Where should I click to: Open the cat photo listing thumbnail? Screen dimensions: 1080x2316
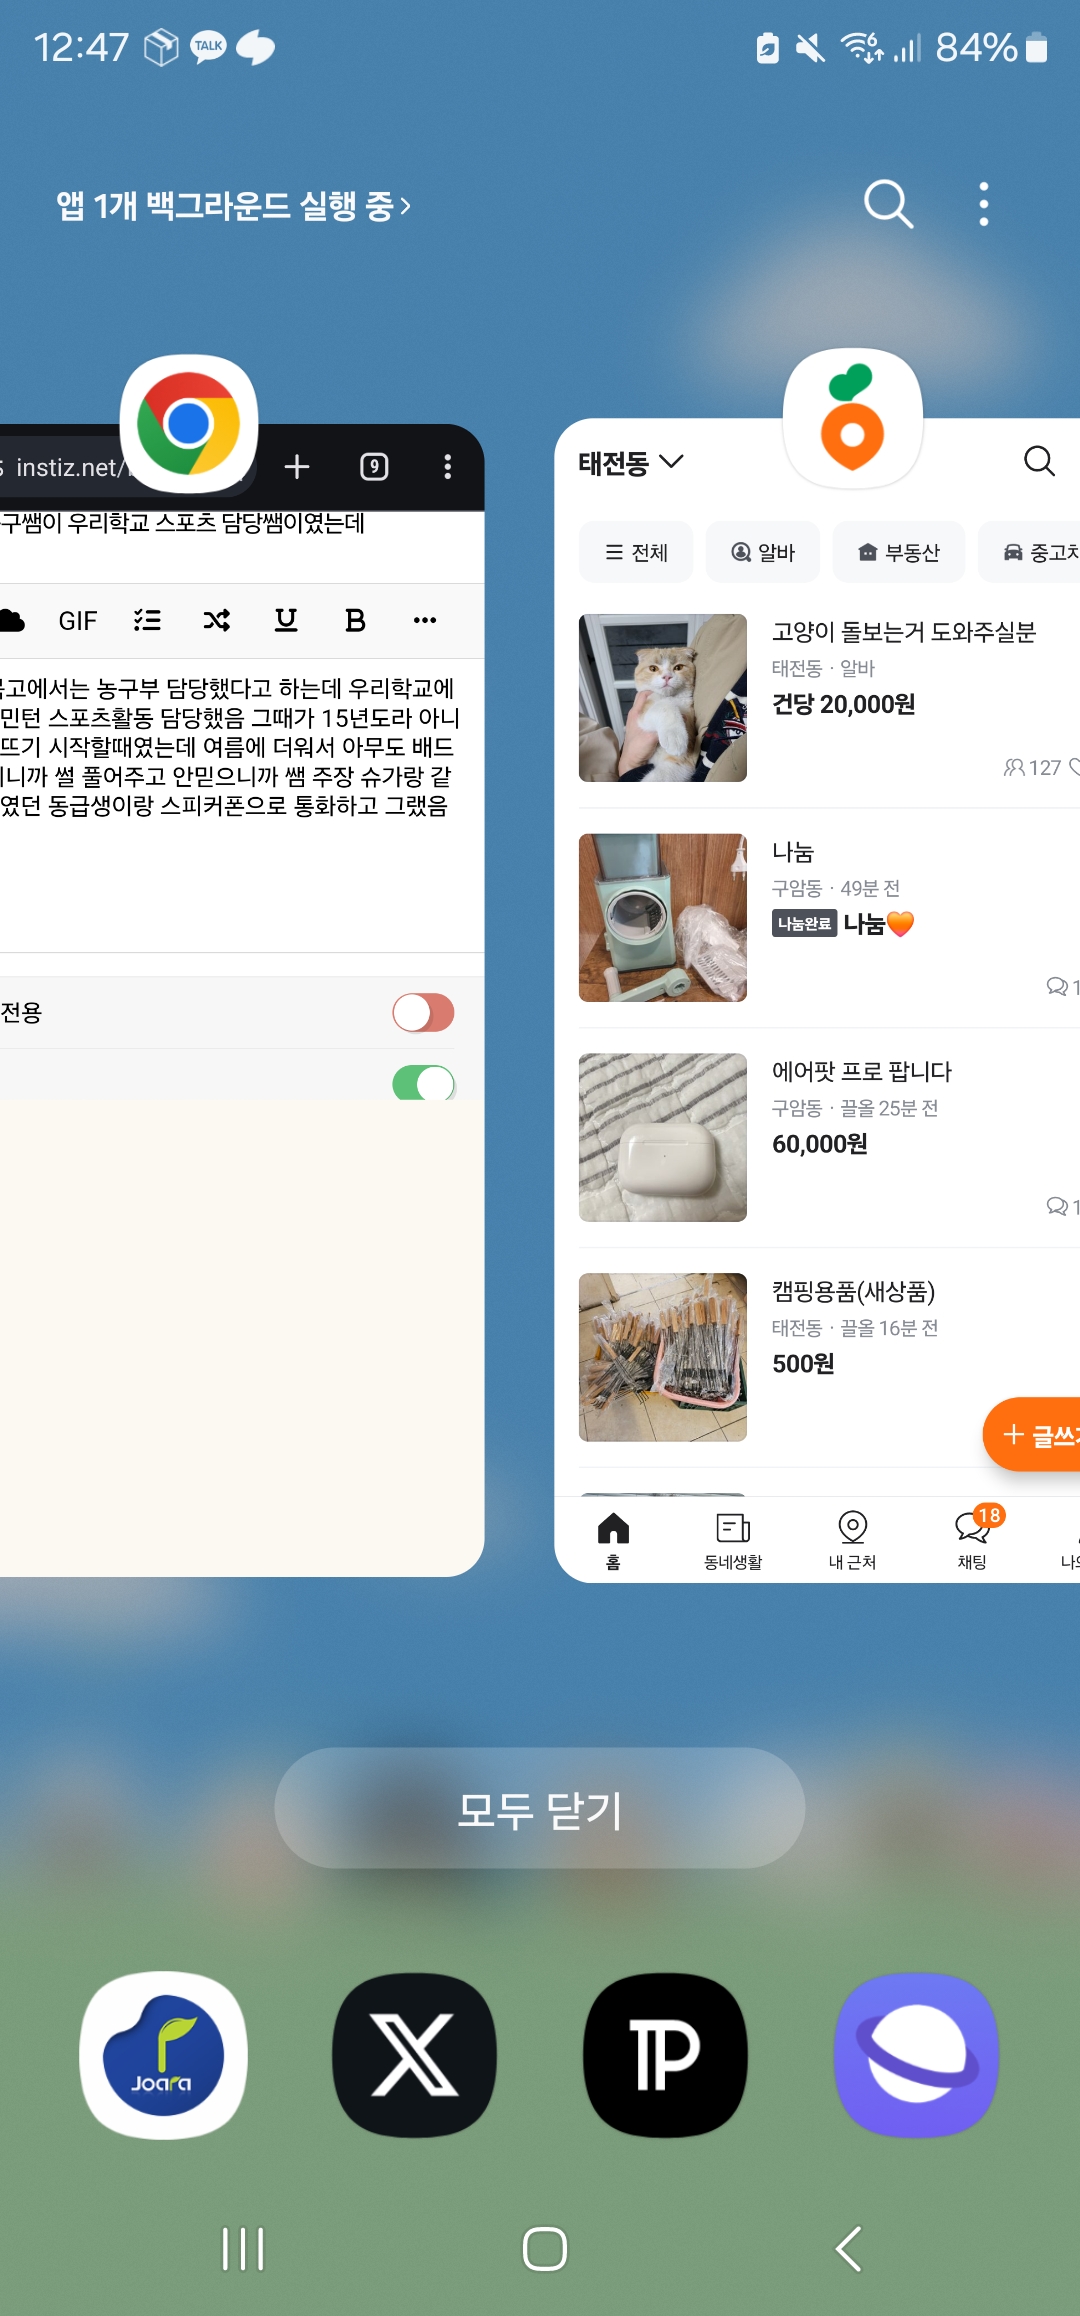tap(663, 698)
